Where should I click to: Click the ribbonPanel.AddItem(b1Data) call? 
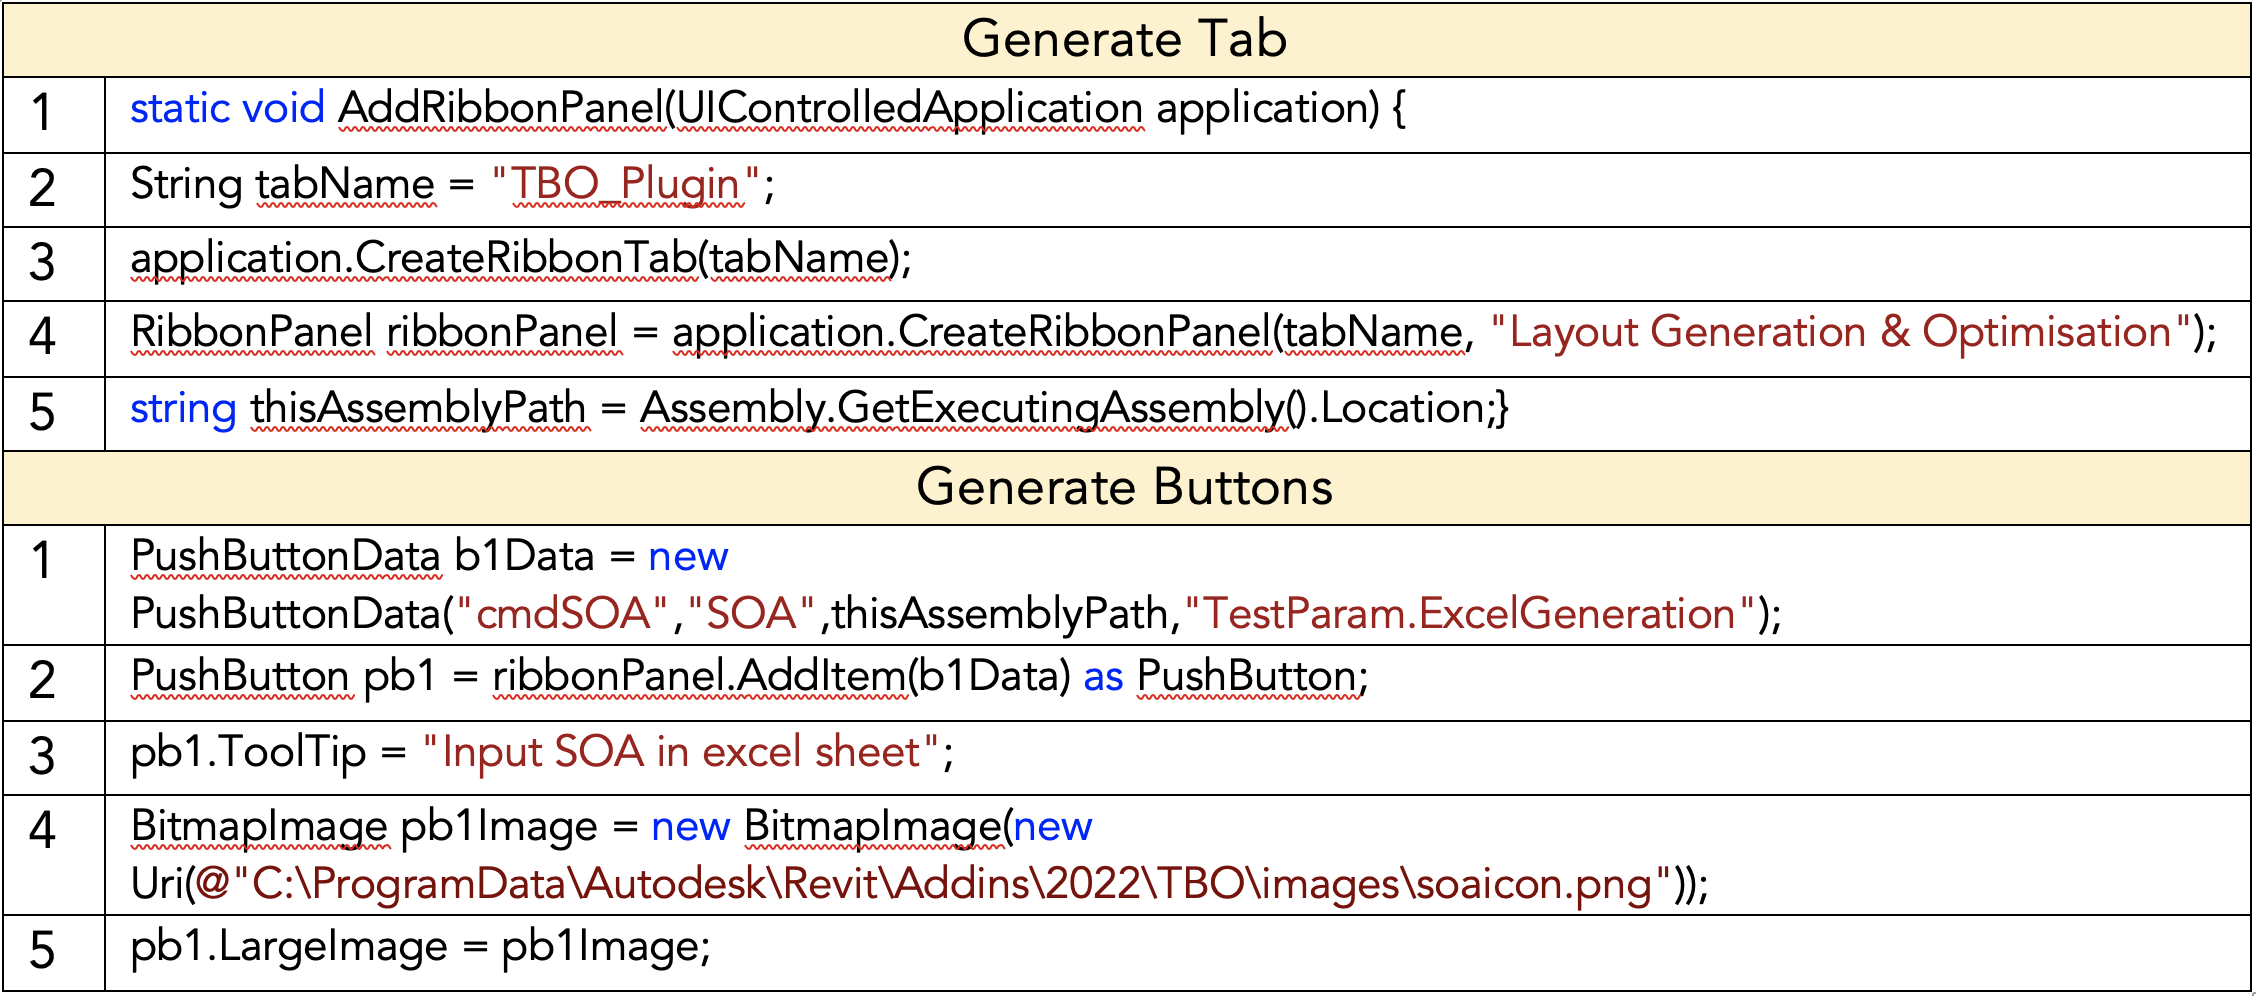click(782, 677)
